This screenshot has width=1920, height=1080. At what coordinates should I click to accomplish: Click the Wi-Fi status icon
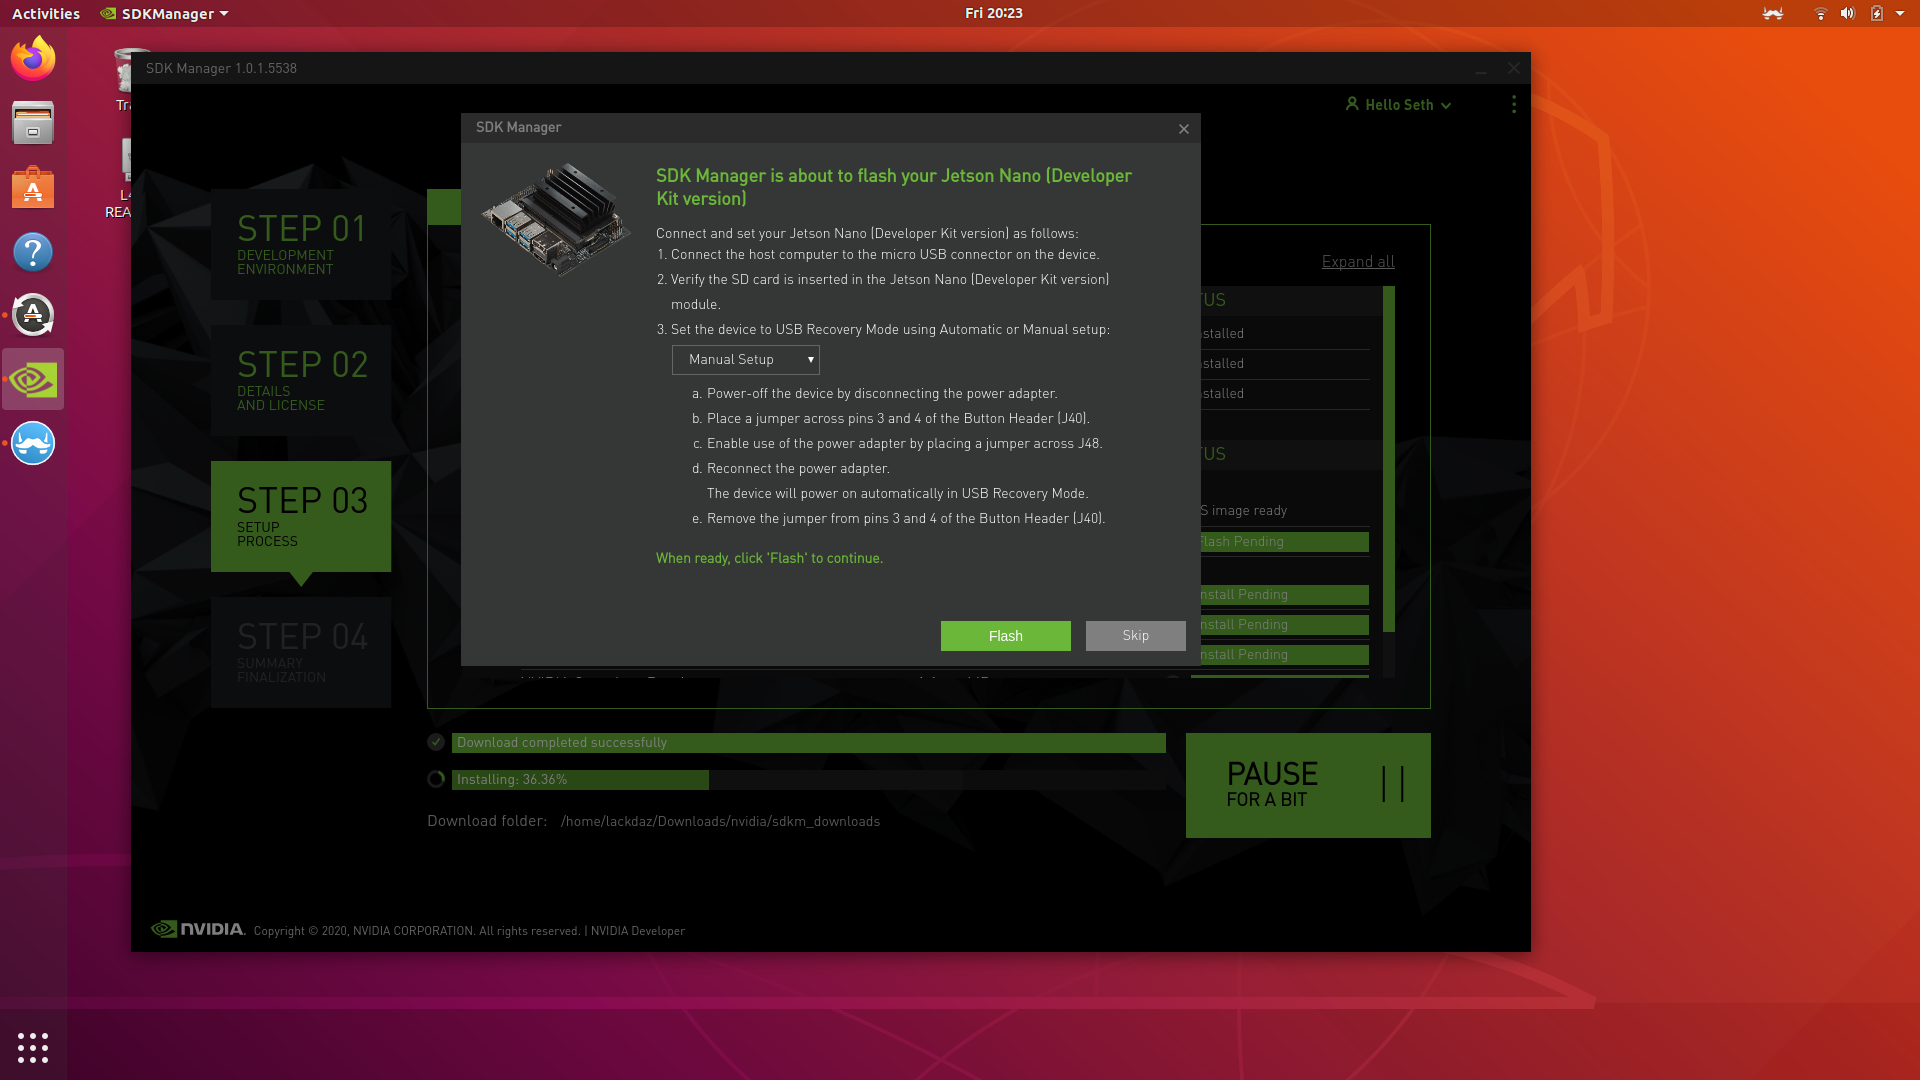[1820, 14]
